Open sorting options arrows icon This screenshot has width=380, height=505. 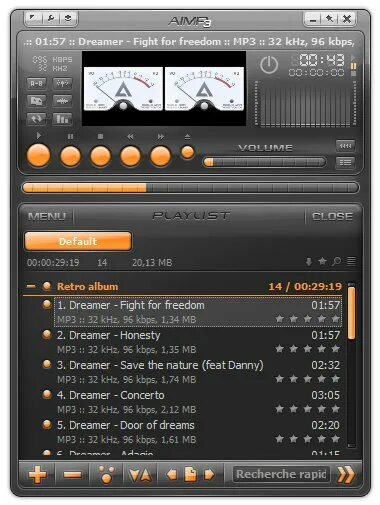(x=140, y=474)
